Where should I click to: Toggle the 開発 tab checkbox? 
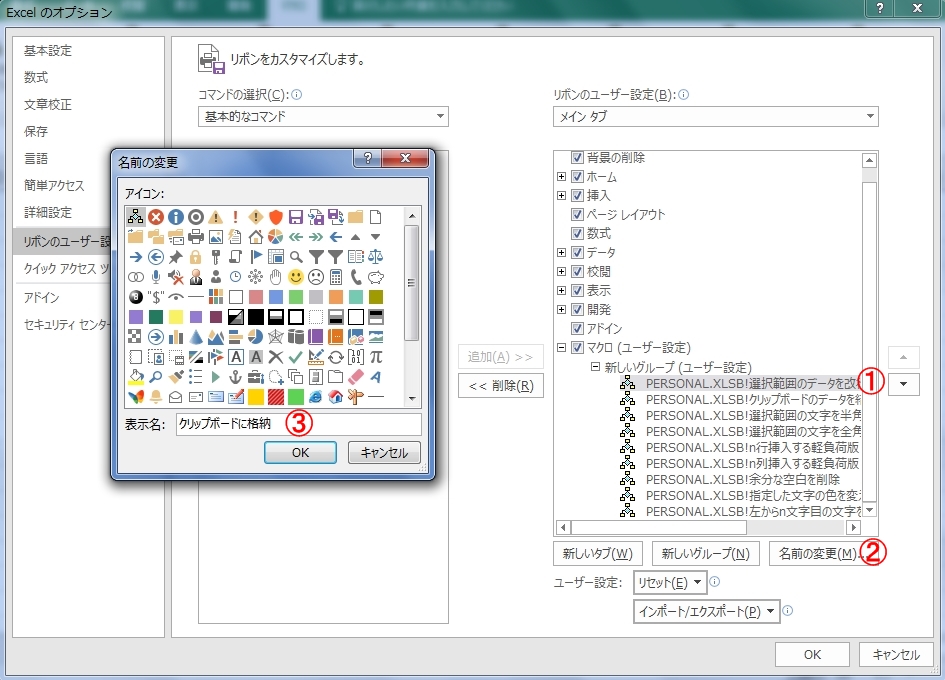577,309
